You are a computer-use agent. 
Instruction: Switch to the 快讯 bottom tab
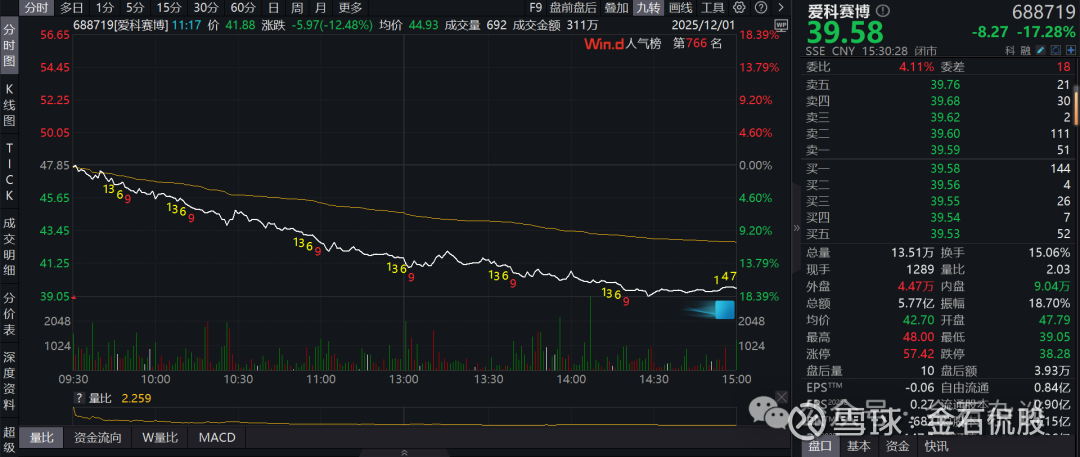935,446
